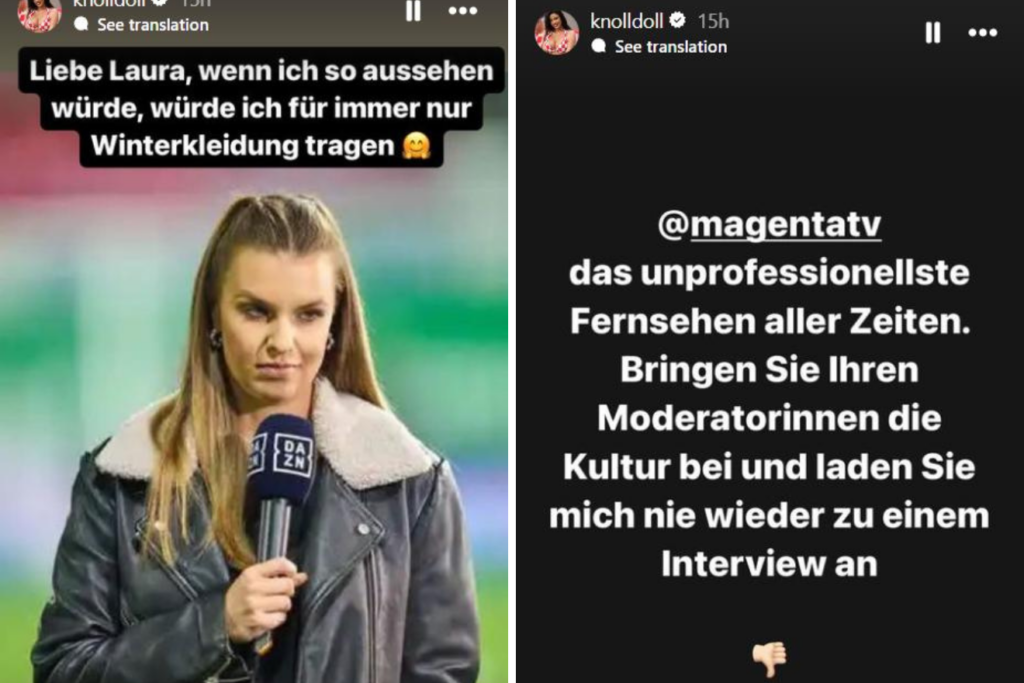Click the hugging face emoji after tragen
This screenshot has width=1024, height=683.
(x=416, y=145)
